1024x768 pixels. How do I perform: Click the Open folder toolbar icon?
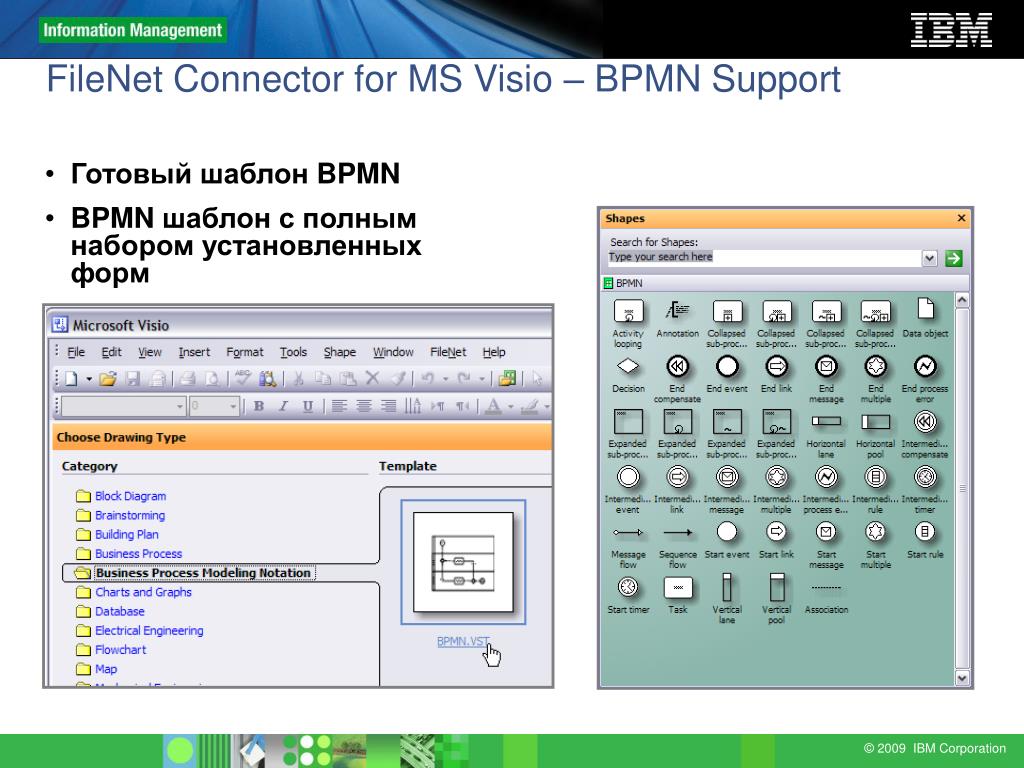point(108,379)
